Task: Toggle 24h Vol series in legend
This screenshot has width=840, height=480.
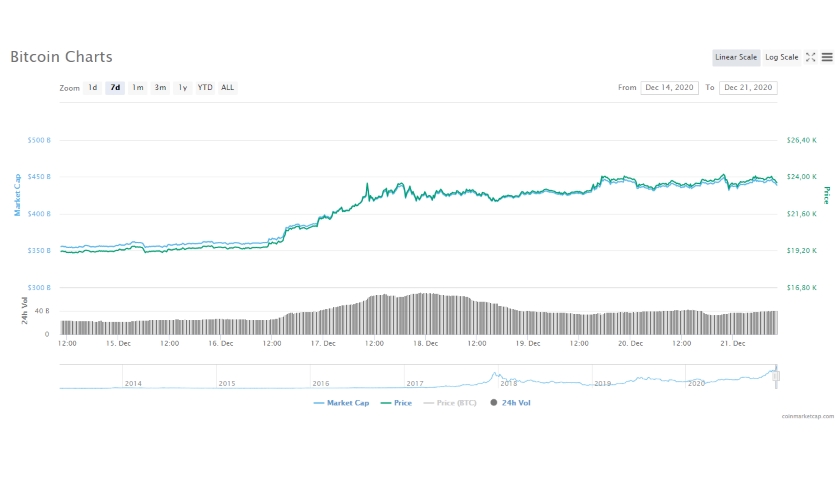Action: 511,403
